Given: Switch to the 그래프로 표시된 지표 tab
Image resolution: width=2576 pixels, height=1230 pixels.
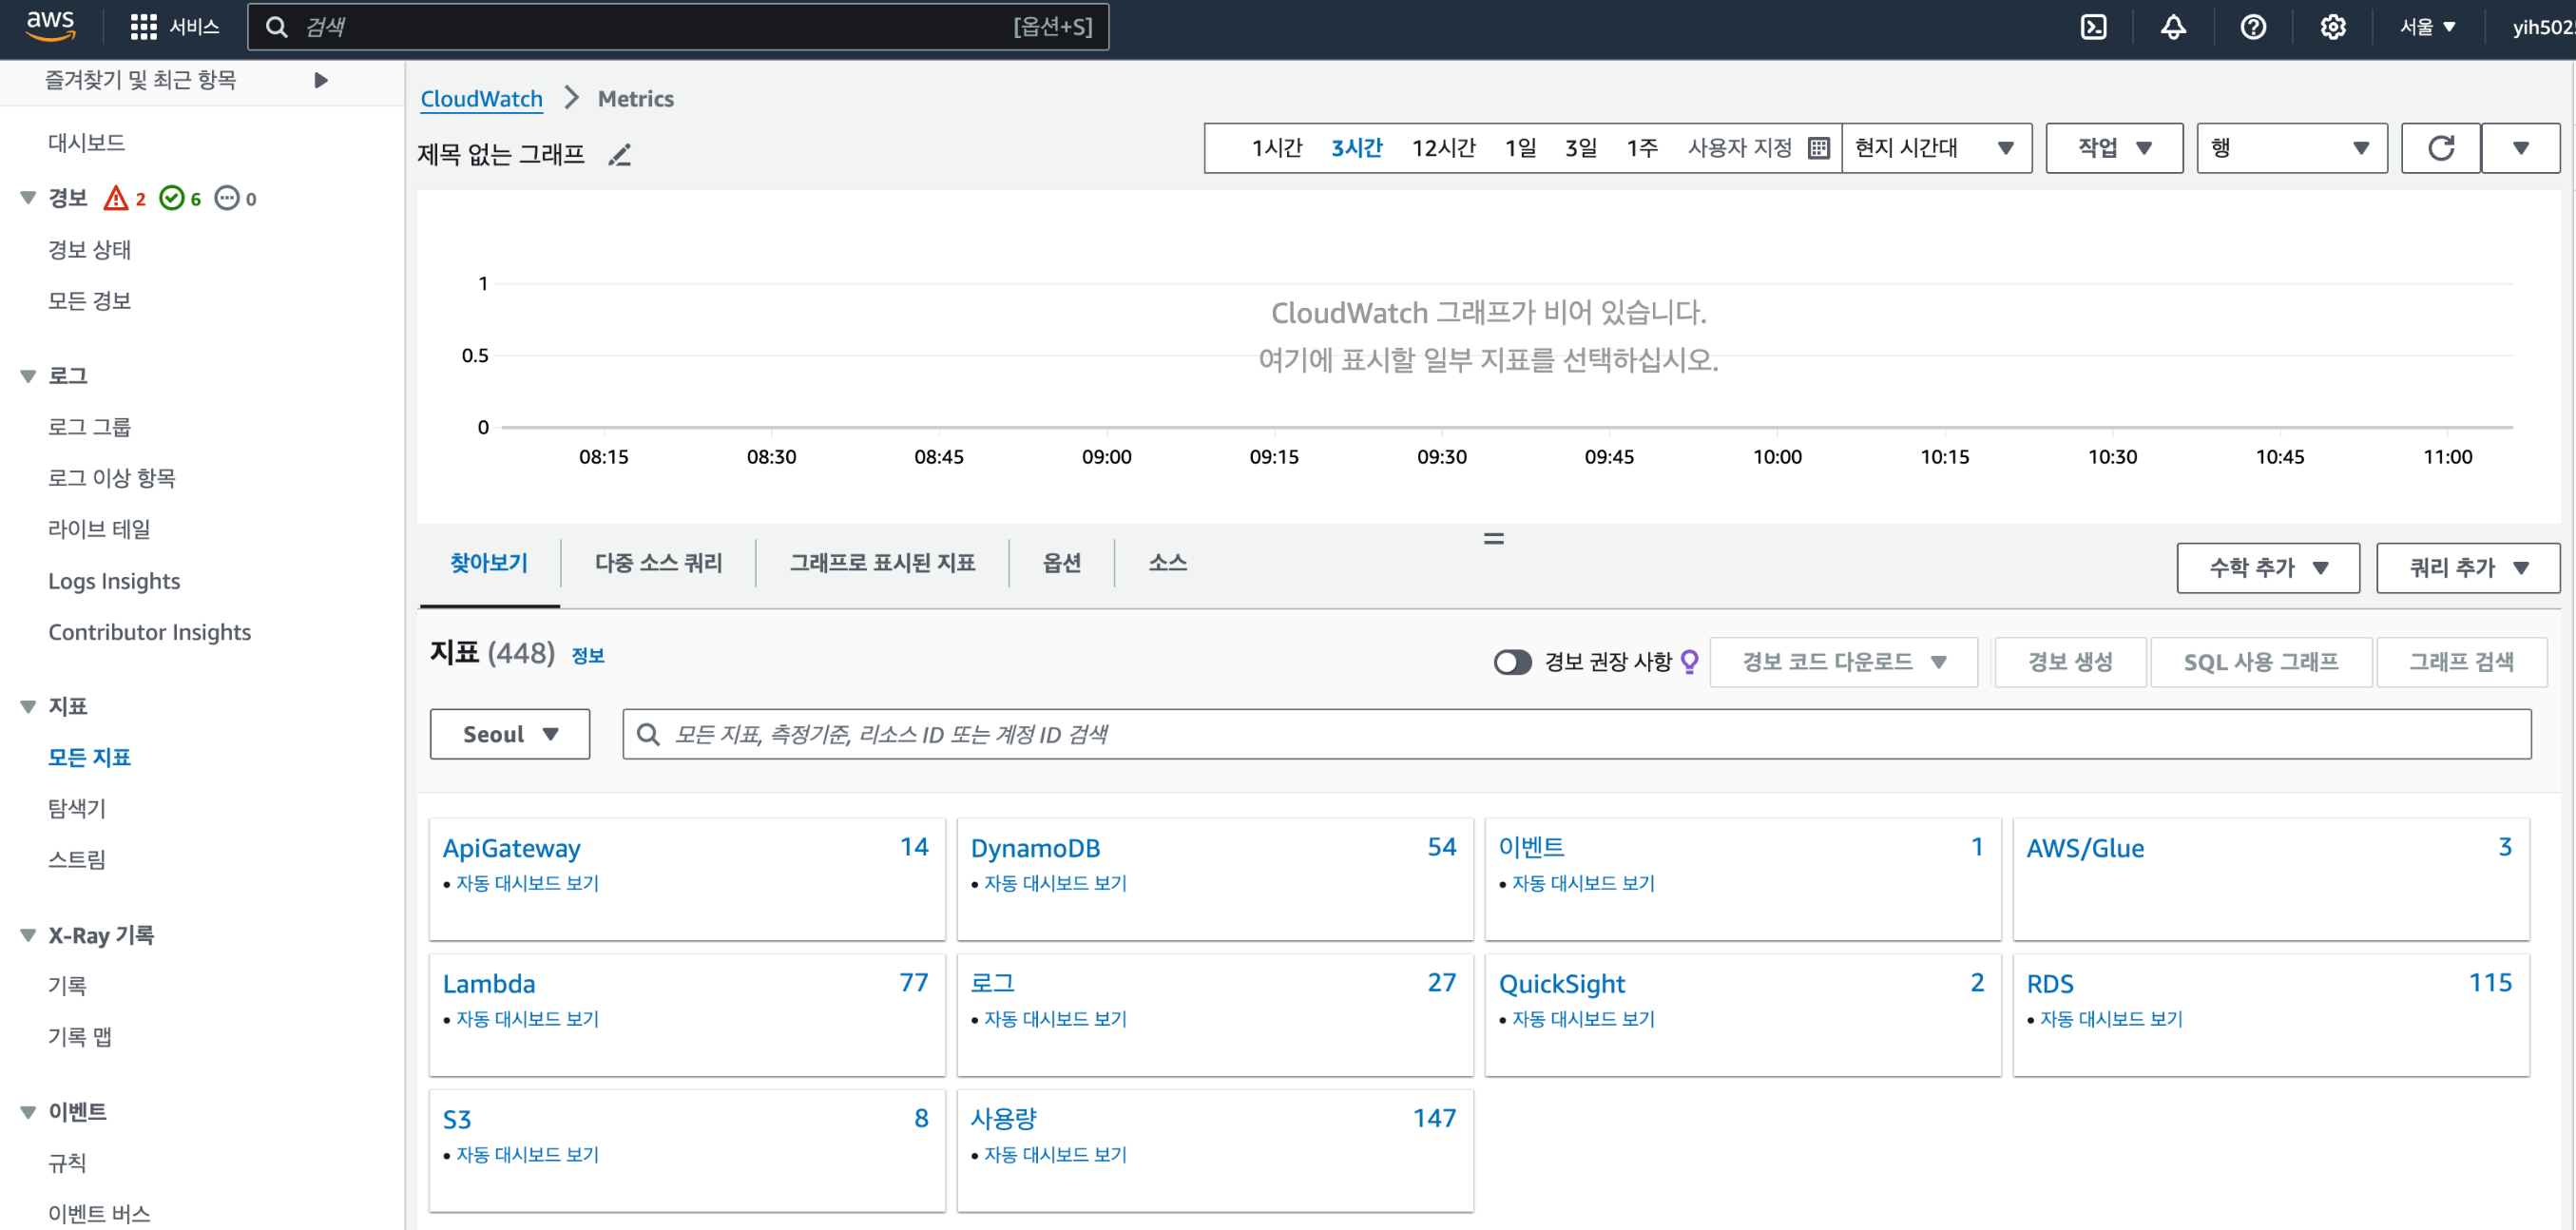Looking at the screenshot, I should click(x=882, y=563).
